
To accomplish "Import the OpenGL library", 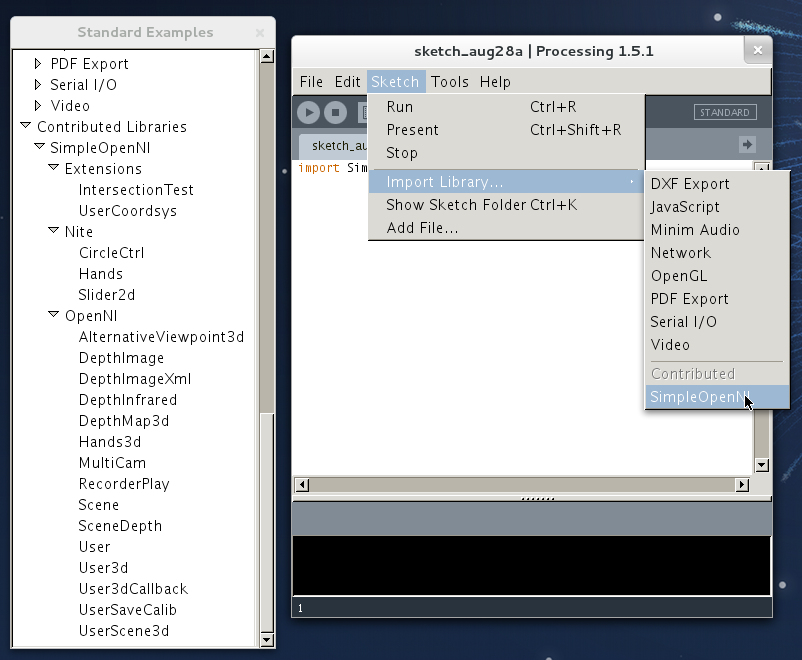I will pyautogui.click(x=717, y=276).
